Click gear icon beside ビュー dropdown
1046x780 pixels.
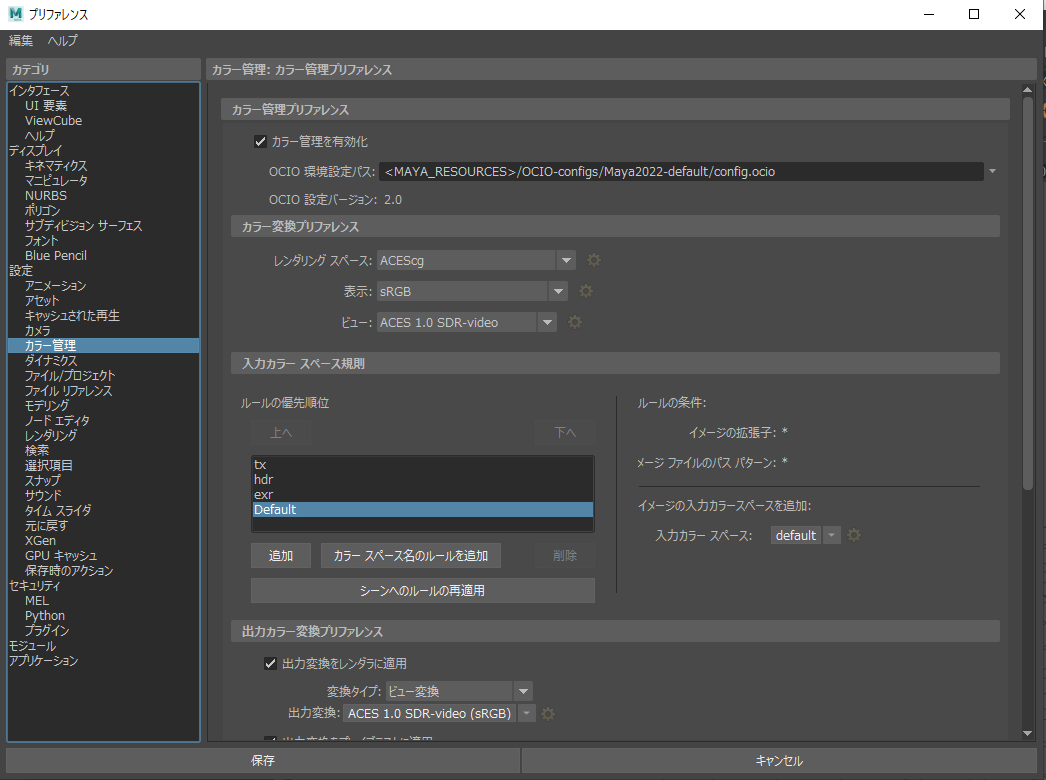[x=574, y=322]
